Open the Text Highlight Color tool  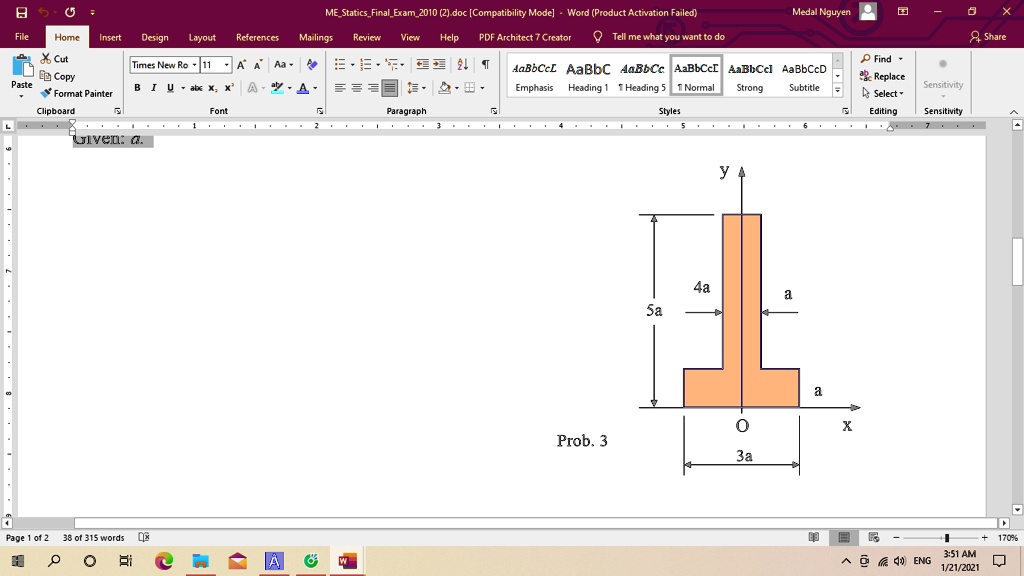278,88
